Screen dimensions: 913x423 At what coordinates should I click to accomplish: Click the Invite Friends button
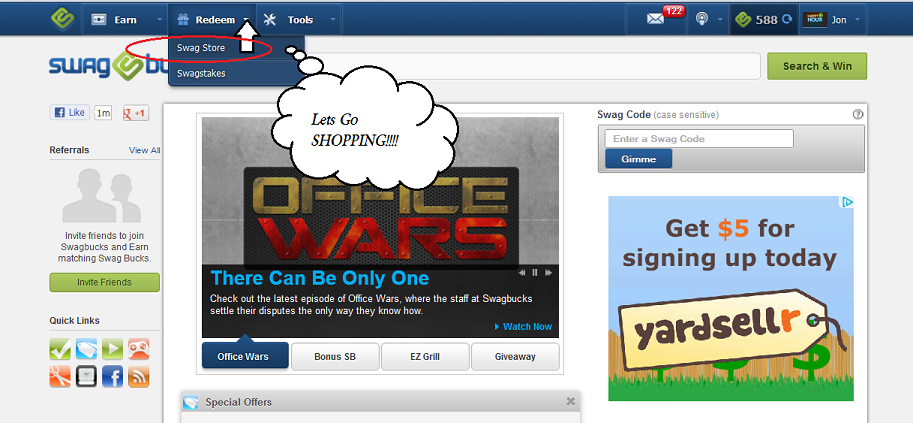(104, 282)
